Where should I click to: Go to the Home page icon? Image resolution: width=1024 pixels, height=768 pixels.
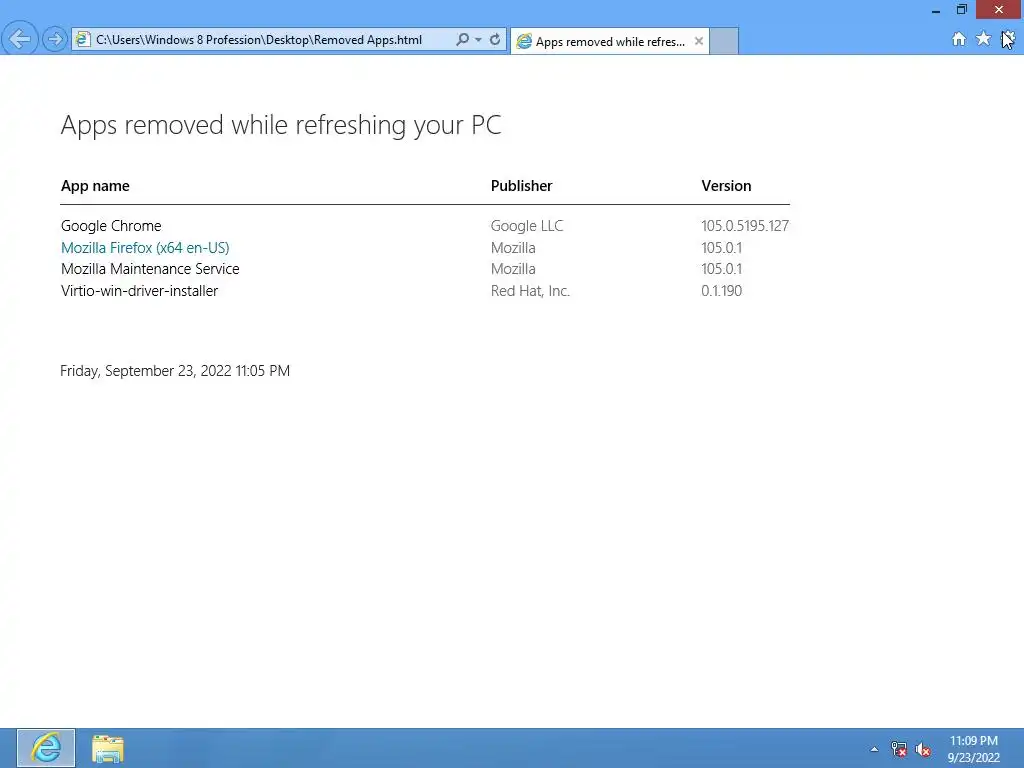pyautogui.click(x=959, y=39)
